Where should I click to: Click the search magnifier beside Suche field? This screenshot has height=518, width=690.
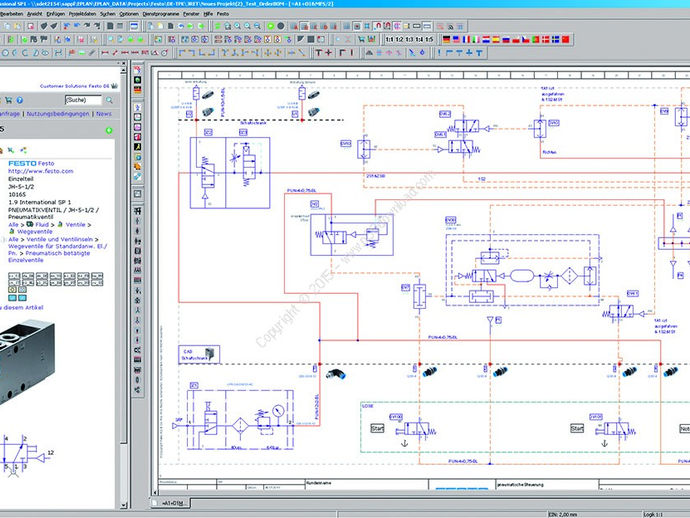click(109, 100)
